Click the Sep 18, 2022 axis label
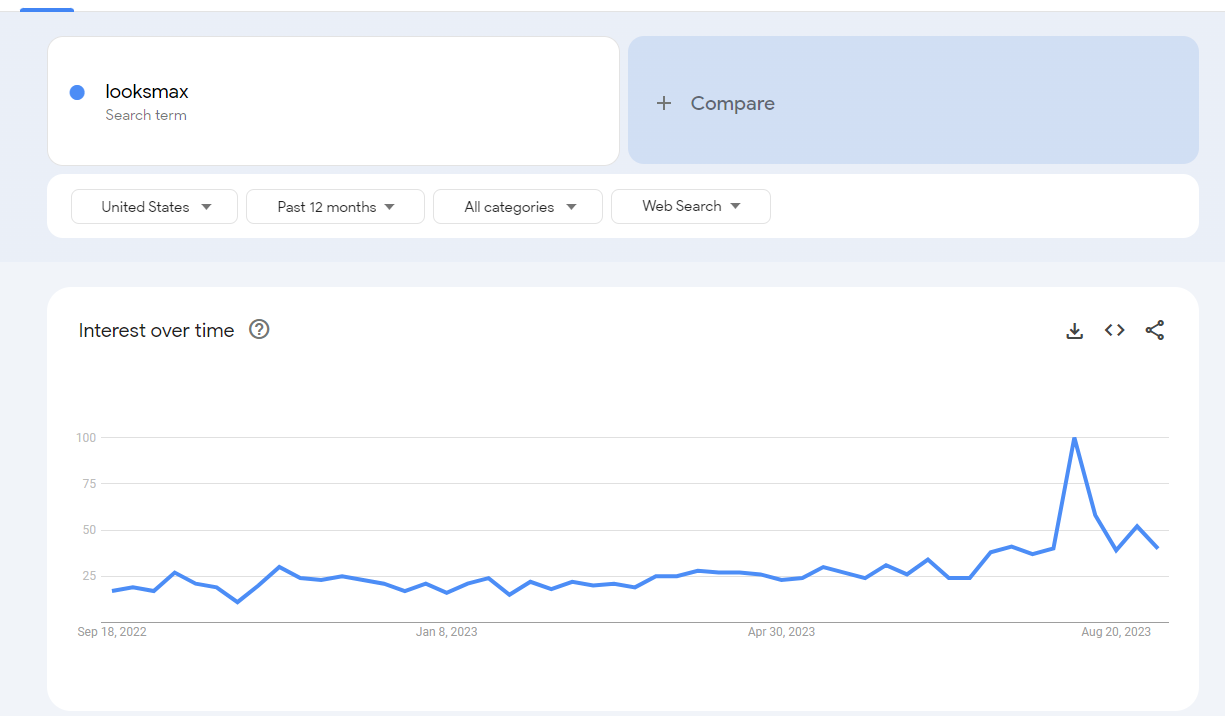This screenshot has height=716, width=1225. pos(112,632)
